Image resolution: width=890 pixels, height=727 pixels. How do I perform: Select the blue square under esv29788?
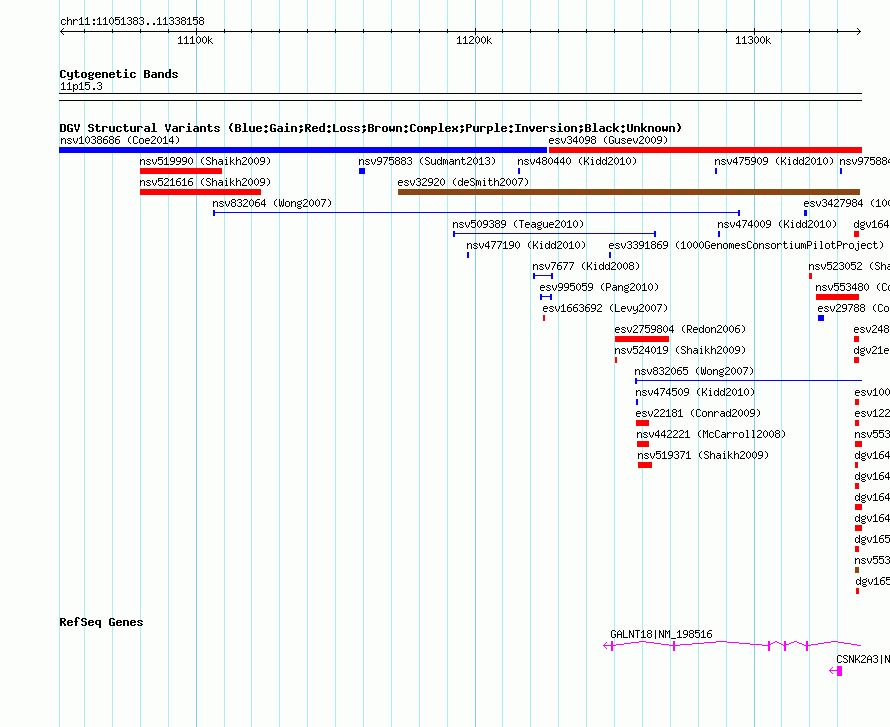821,318
